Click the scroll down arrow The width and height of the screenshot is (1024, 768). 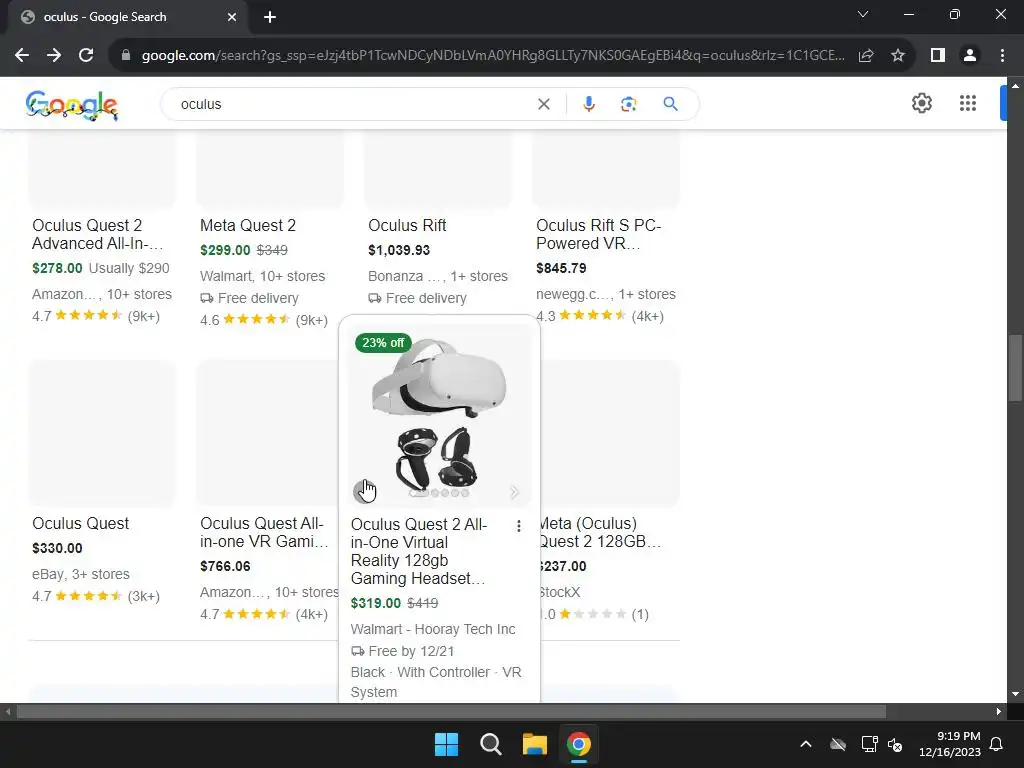click(x=1015, y=694)
